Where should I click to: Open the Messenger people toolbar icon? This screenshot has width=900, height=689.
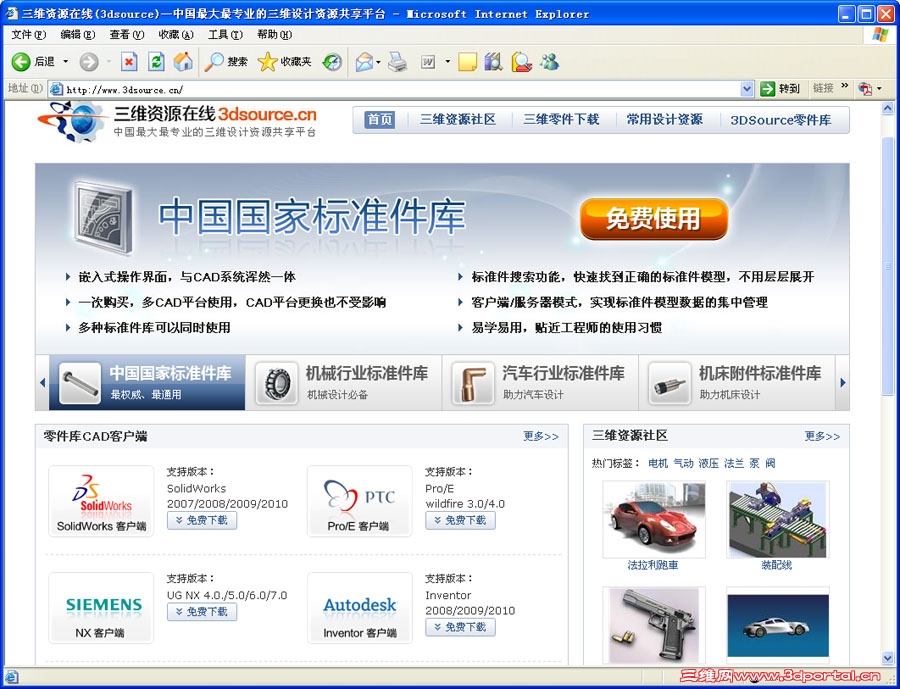(549, 61)
